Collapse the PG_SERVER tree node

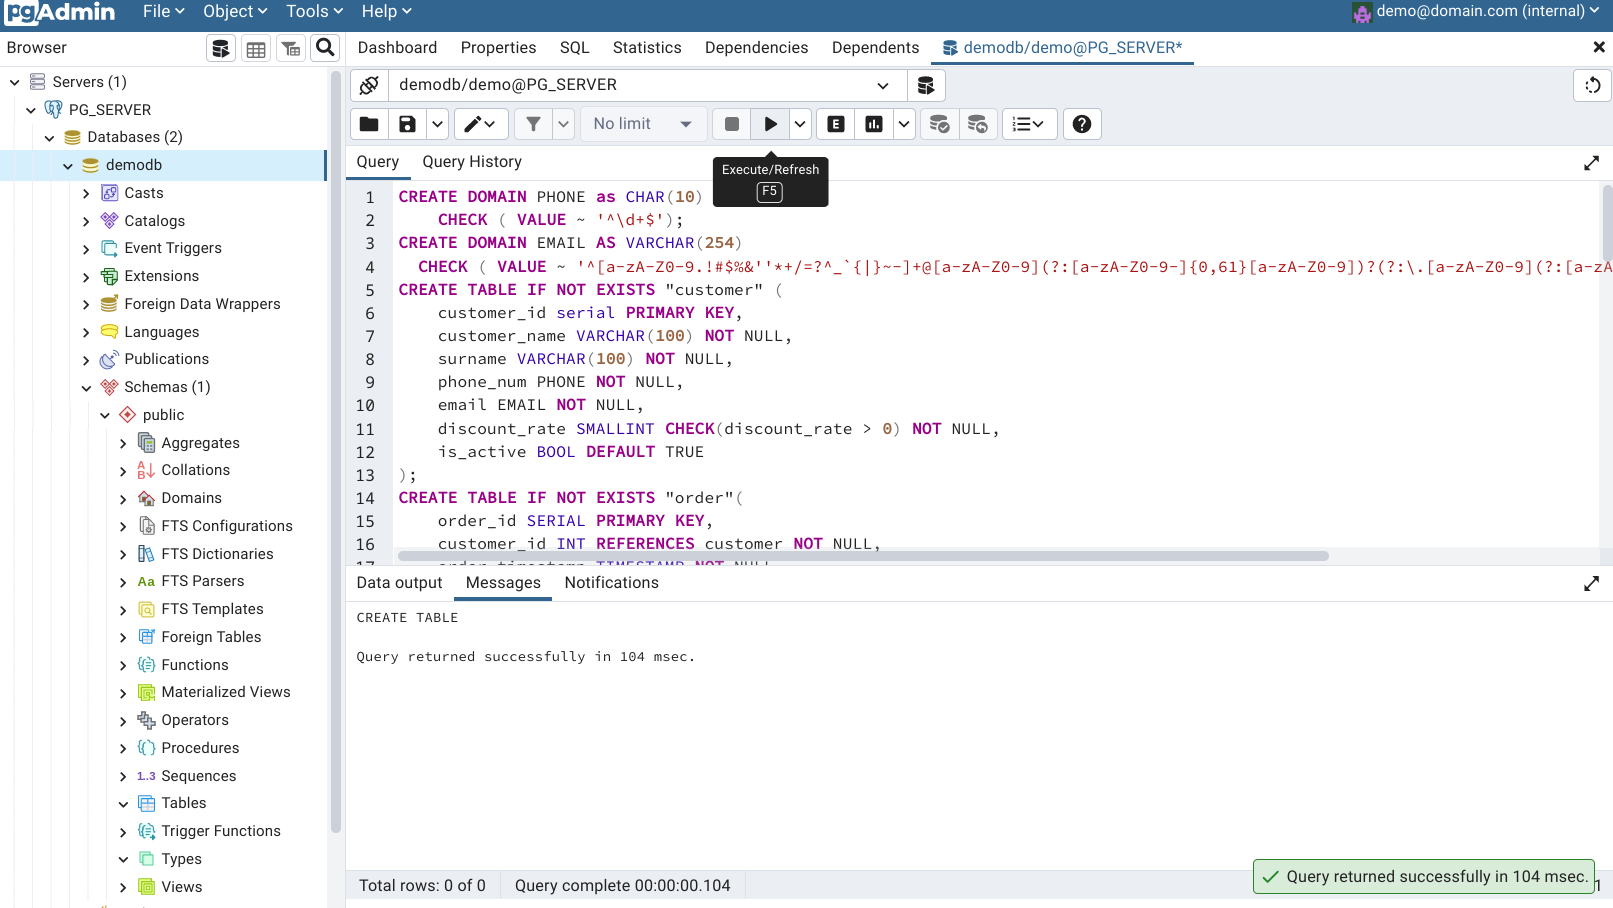click(31, 110)
